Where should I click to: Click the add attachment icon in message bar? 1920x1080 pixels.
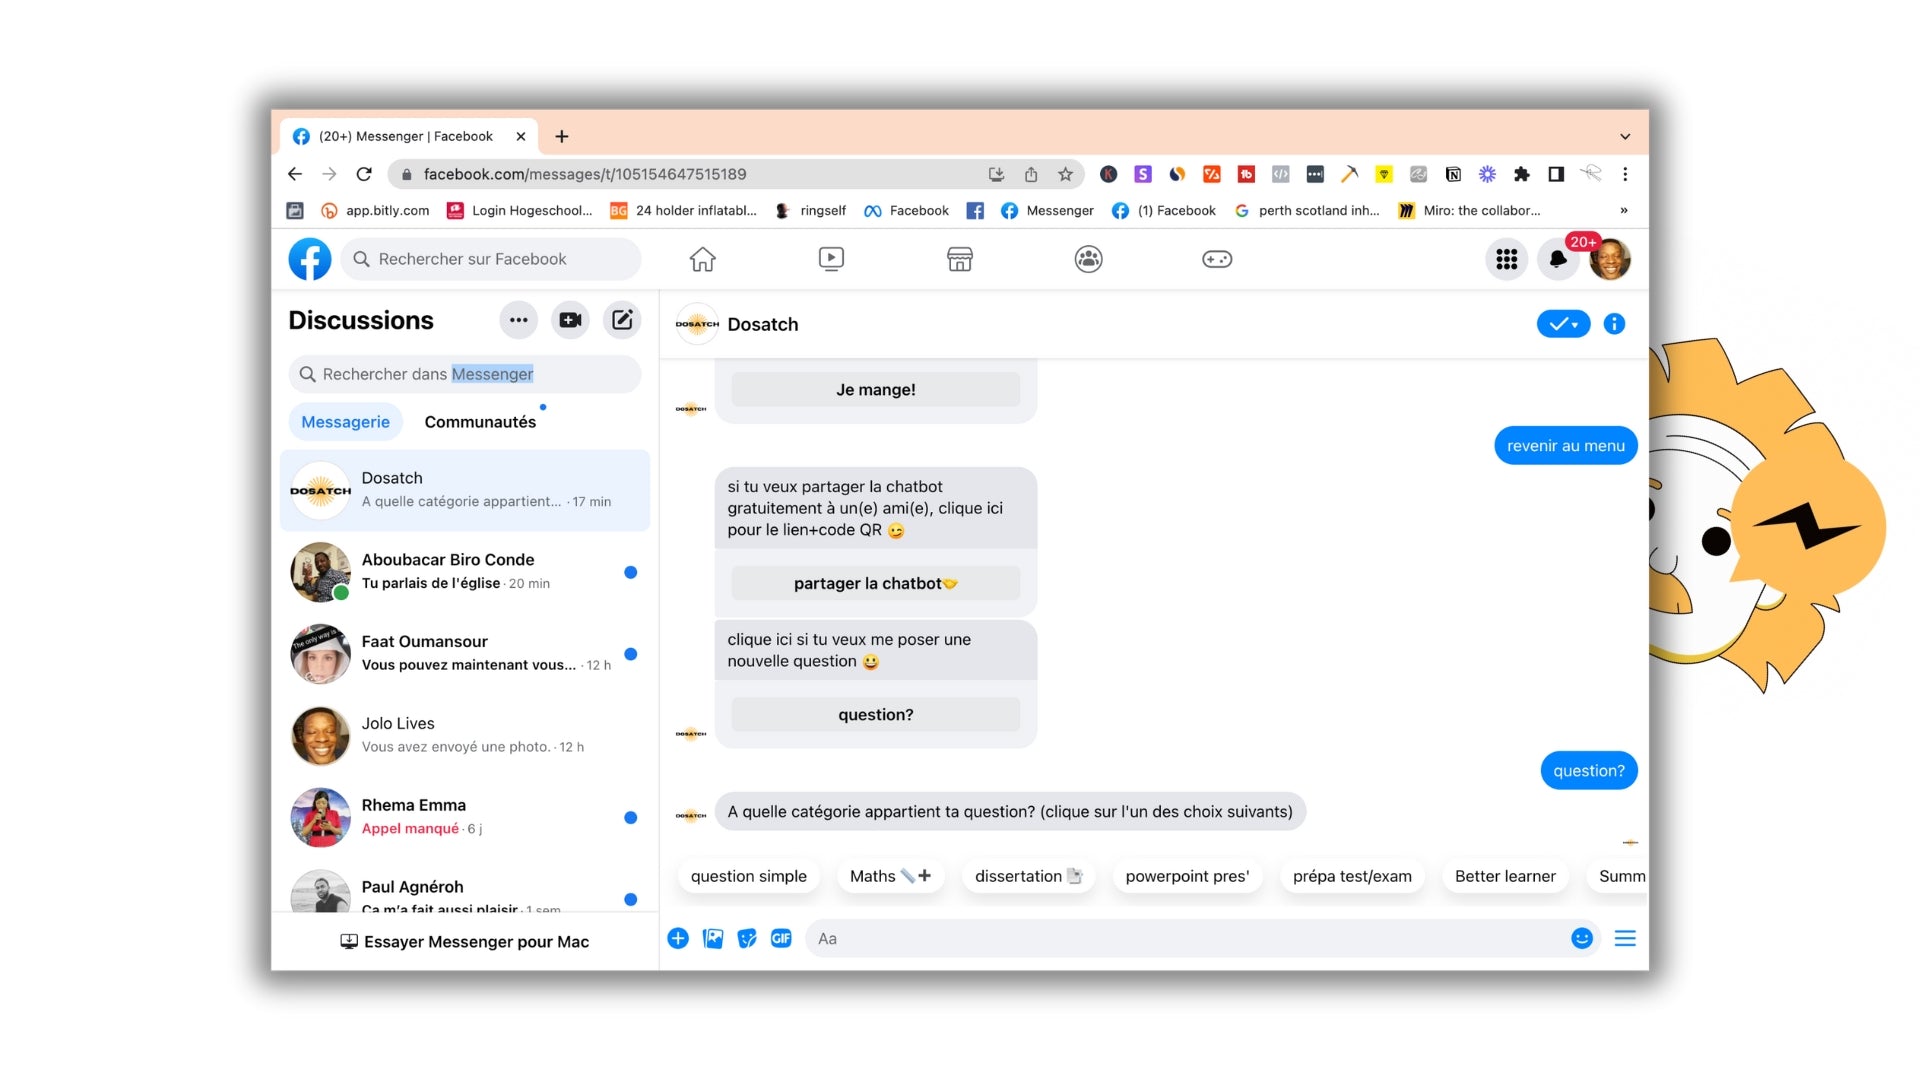pos(676,938)
